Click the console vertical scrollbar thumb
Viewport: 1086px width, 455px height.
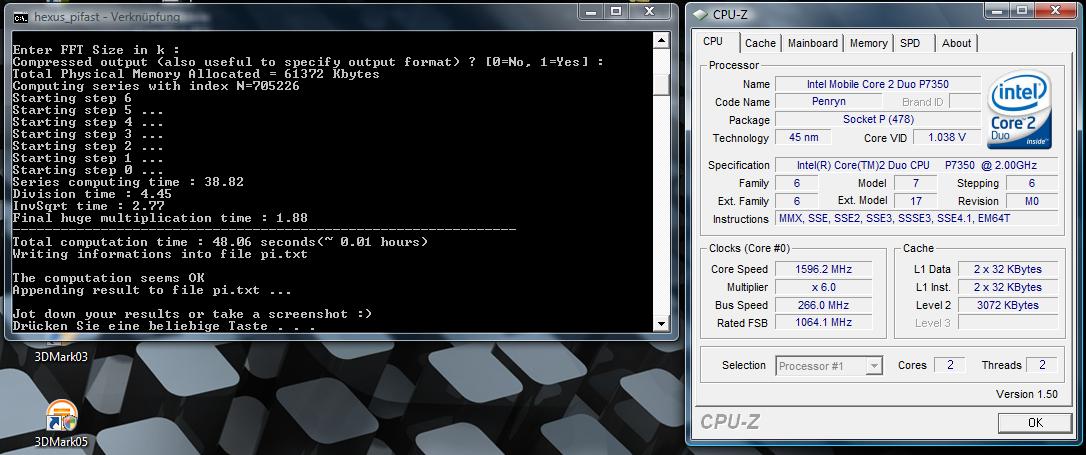point(661,83)
